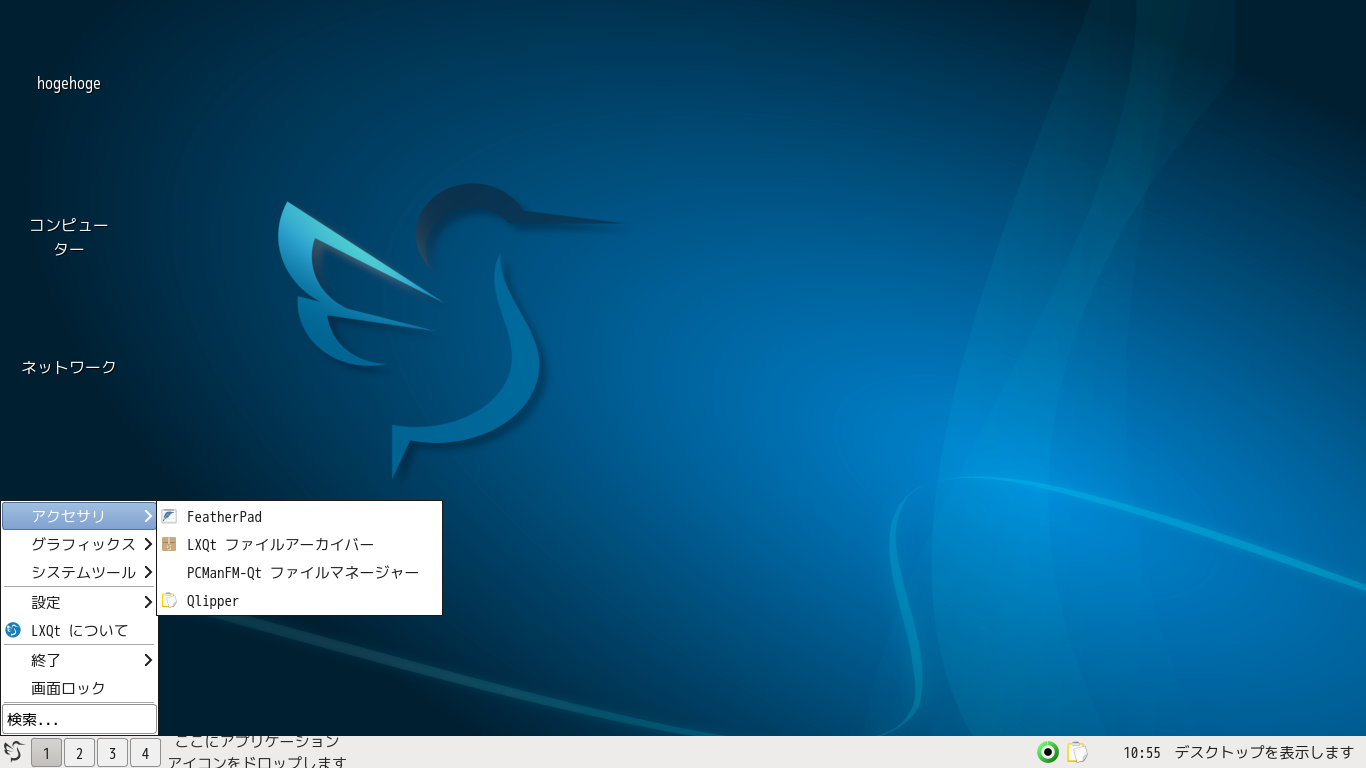Click デスクトップを表示します button
1366x768 pixels.
coord(1264,752)
